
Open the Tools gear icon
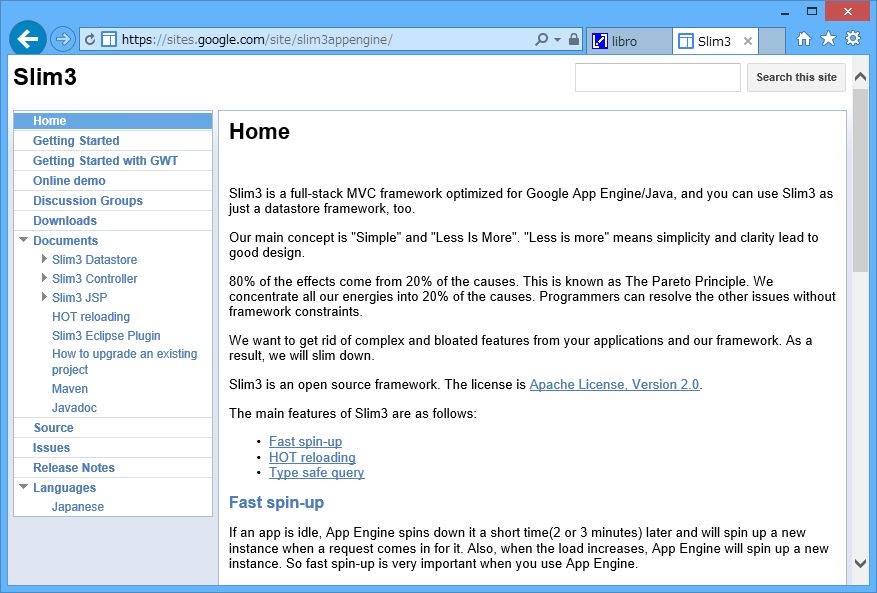pos(852,39)
